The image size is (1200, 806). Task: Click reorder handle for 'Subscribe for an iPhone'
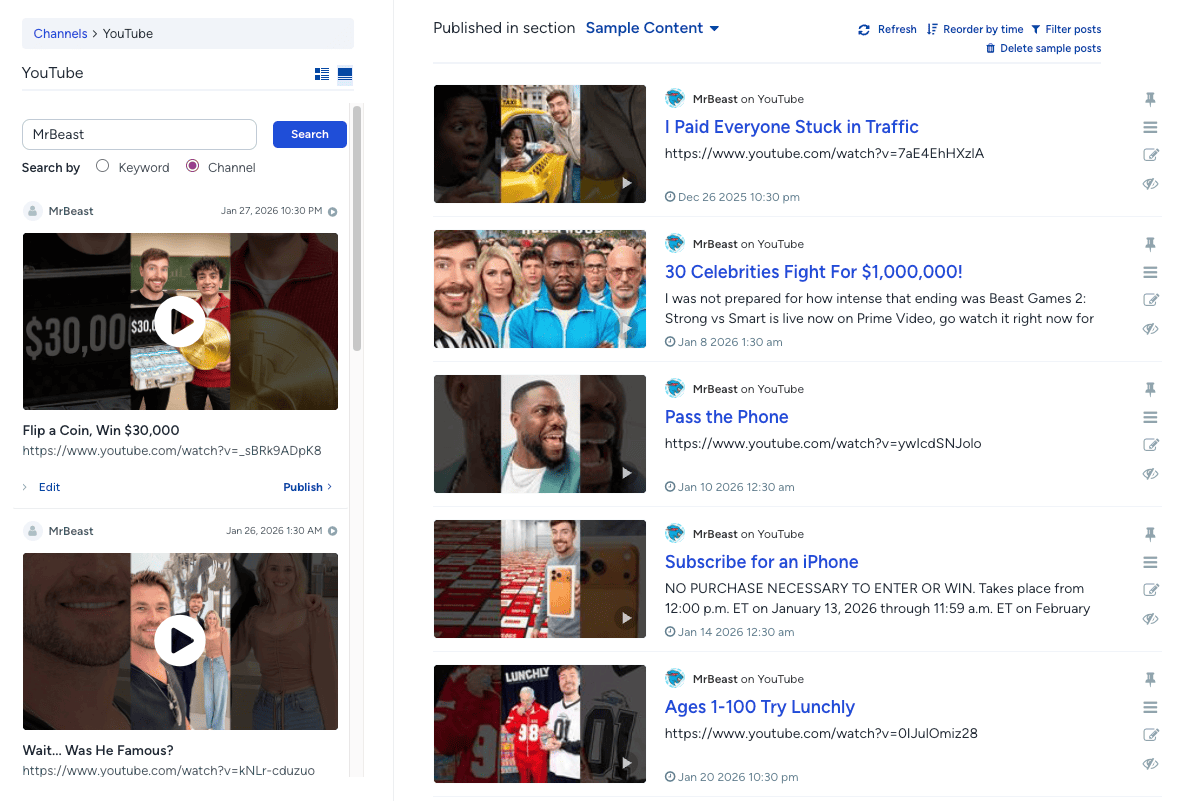pyautogui.click(x=1150, y=562)
